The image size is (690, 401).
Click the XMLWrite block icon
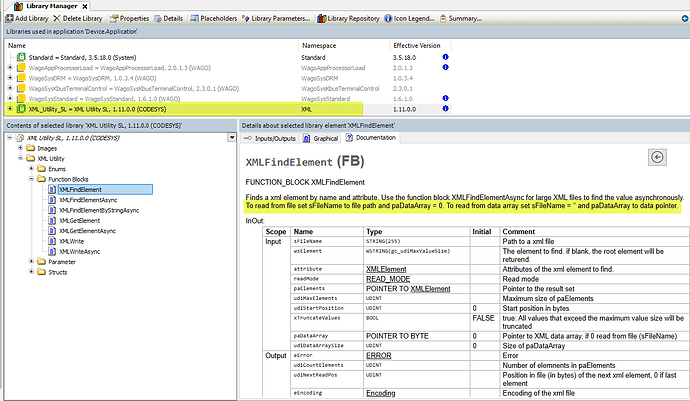tap(52, 241)
